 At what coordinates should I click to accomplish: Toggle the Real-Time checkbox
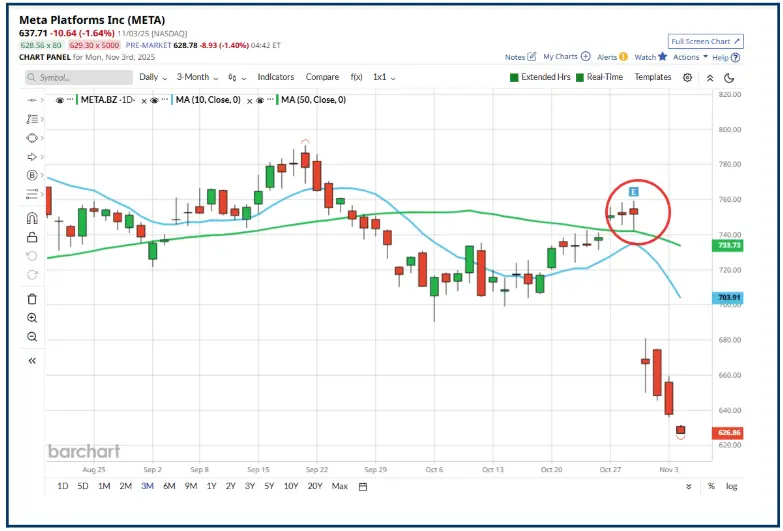pyautogui.click(x=580, y=77)
